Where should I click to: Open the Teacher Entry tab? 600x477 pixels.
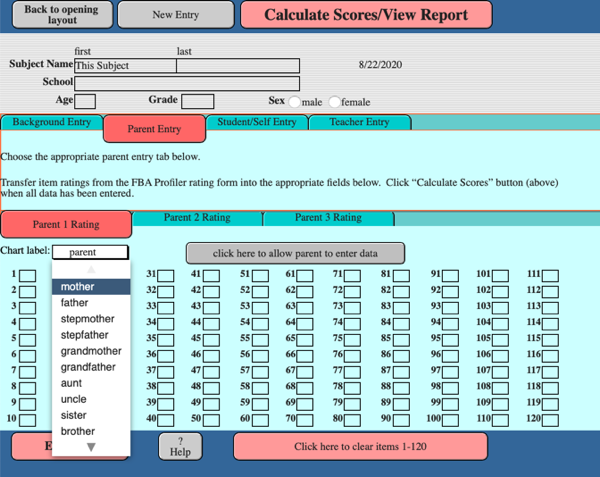360,123
